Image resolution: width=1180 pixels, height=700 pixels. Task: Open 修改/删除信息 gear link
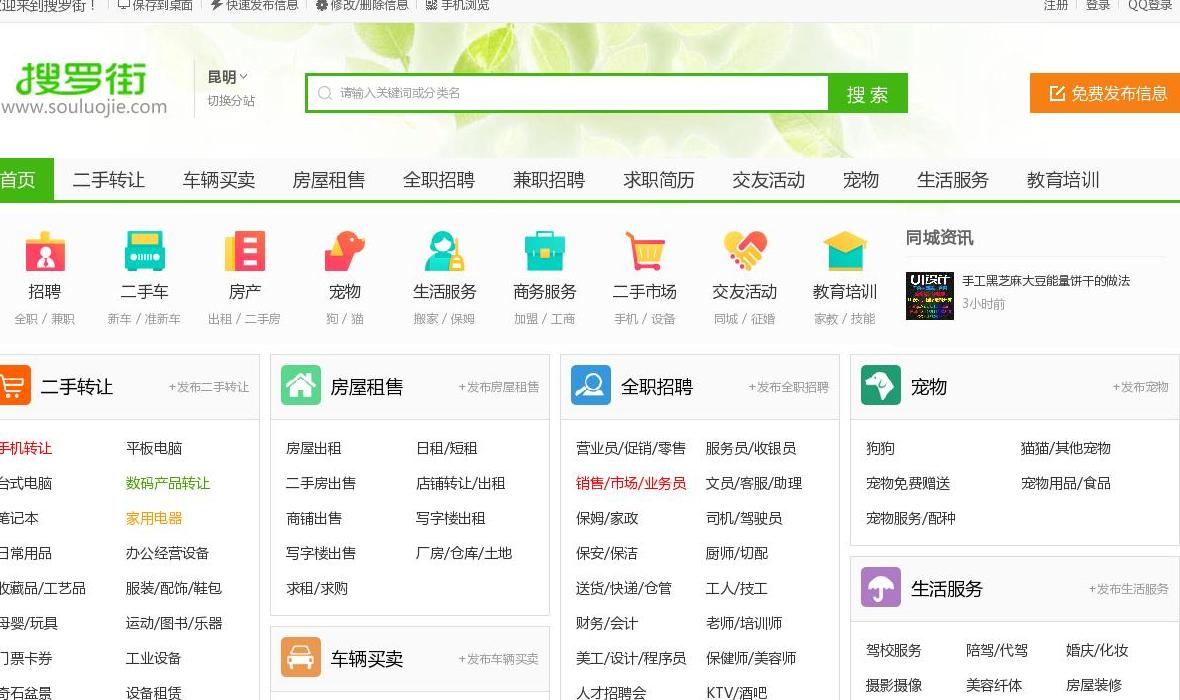[362, 5]
